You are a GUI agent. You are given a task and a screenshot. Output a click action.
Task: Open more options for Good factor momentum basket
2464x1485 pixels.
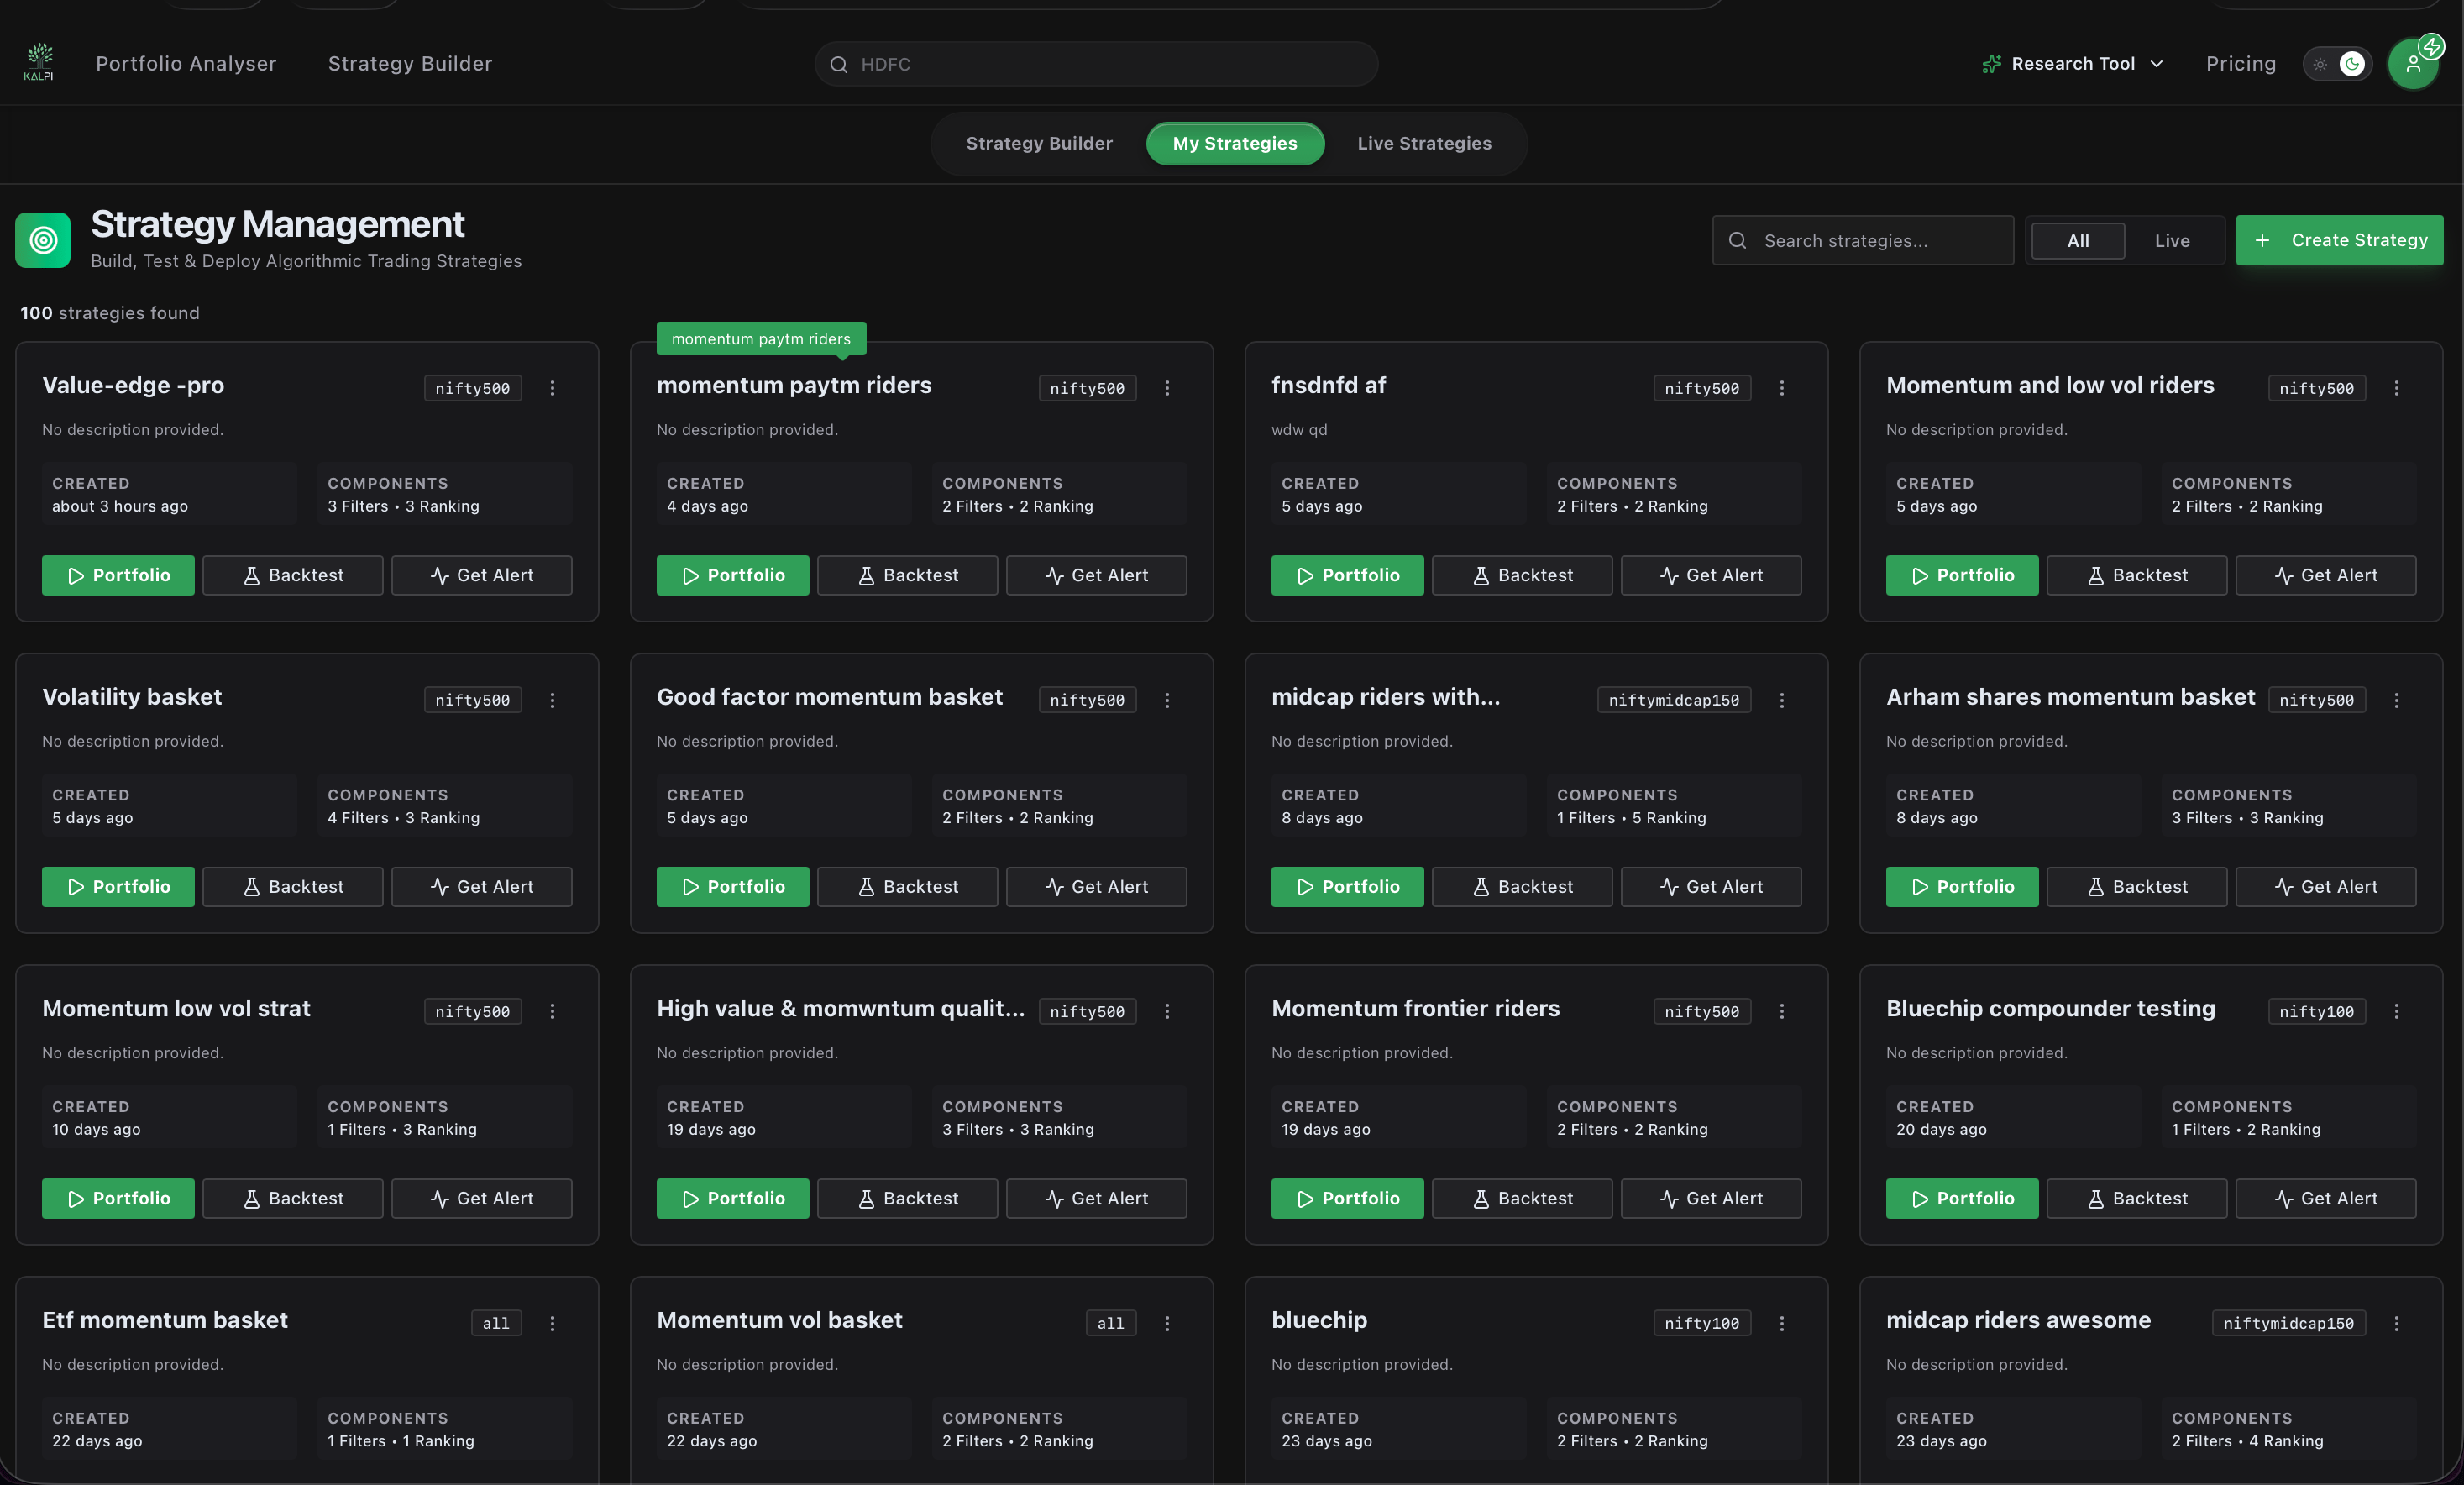pyautogui.click(x=1167, y=700)
